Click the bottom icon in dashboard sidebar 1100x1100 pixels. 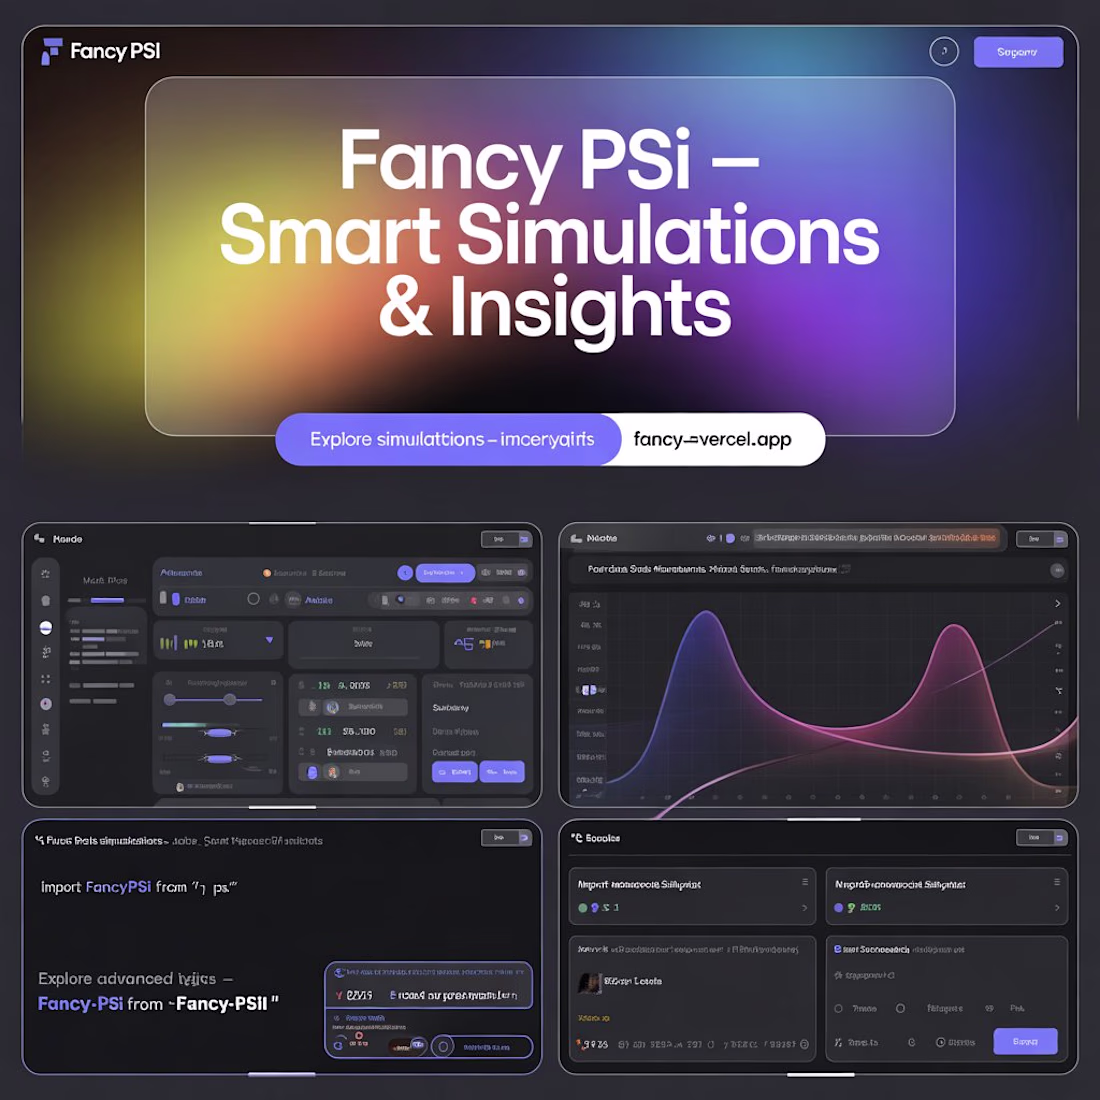(x=46, y=782)
